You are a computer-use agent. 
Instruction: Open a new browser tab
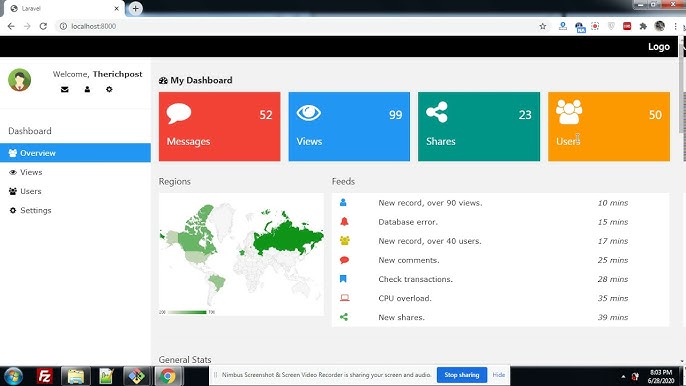pos(135,8)
